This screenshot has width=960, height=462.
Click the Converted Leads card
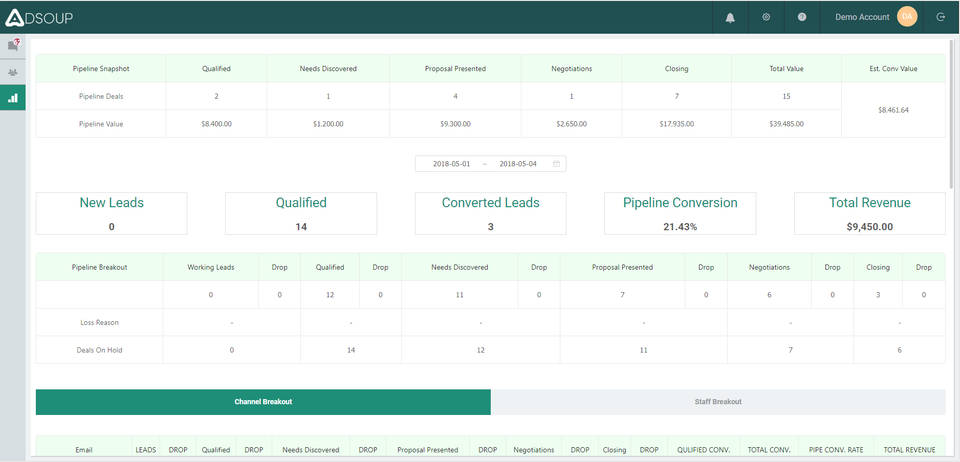[490, 213]
